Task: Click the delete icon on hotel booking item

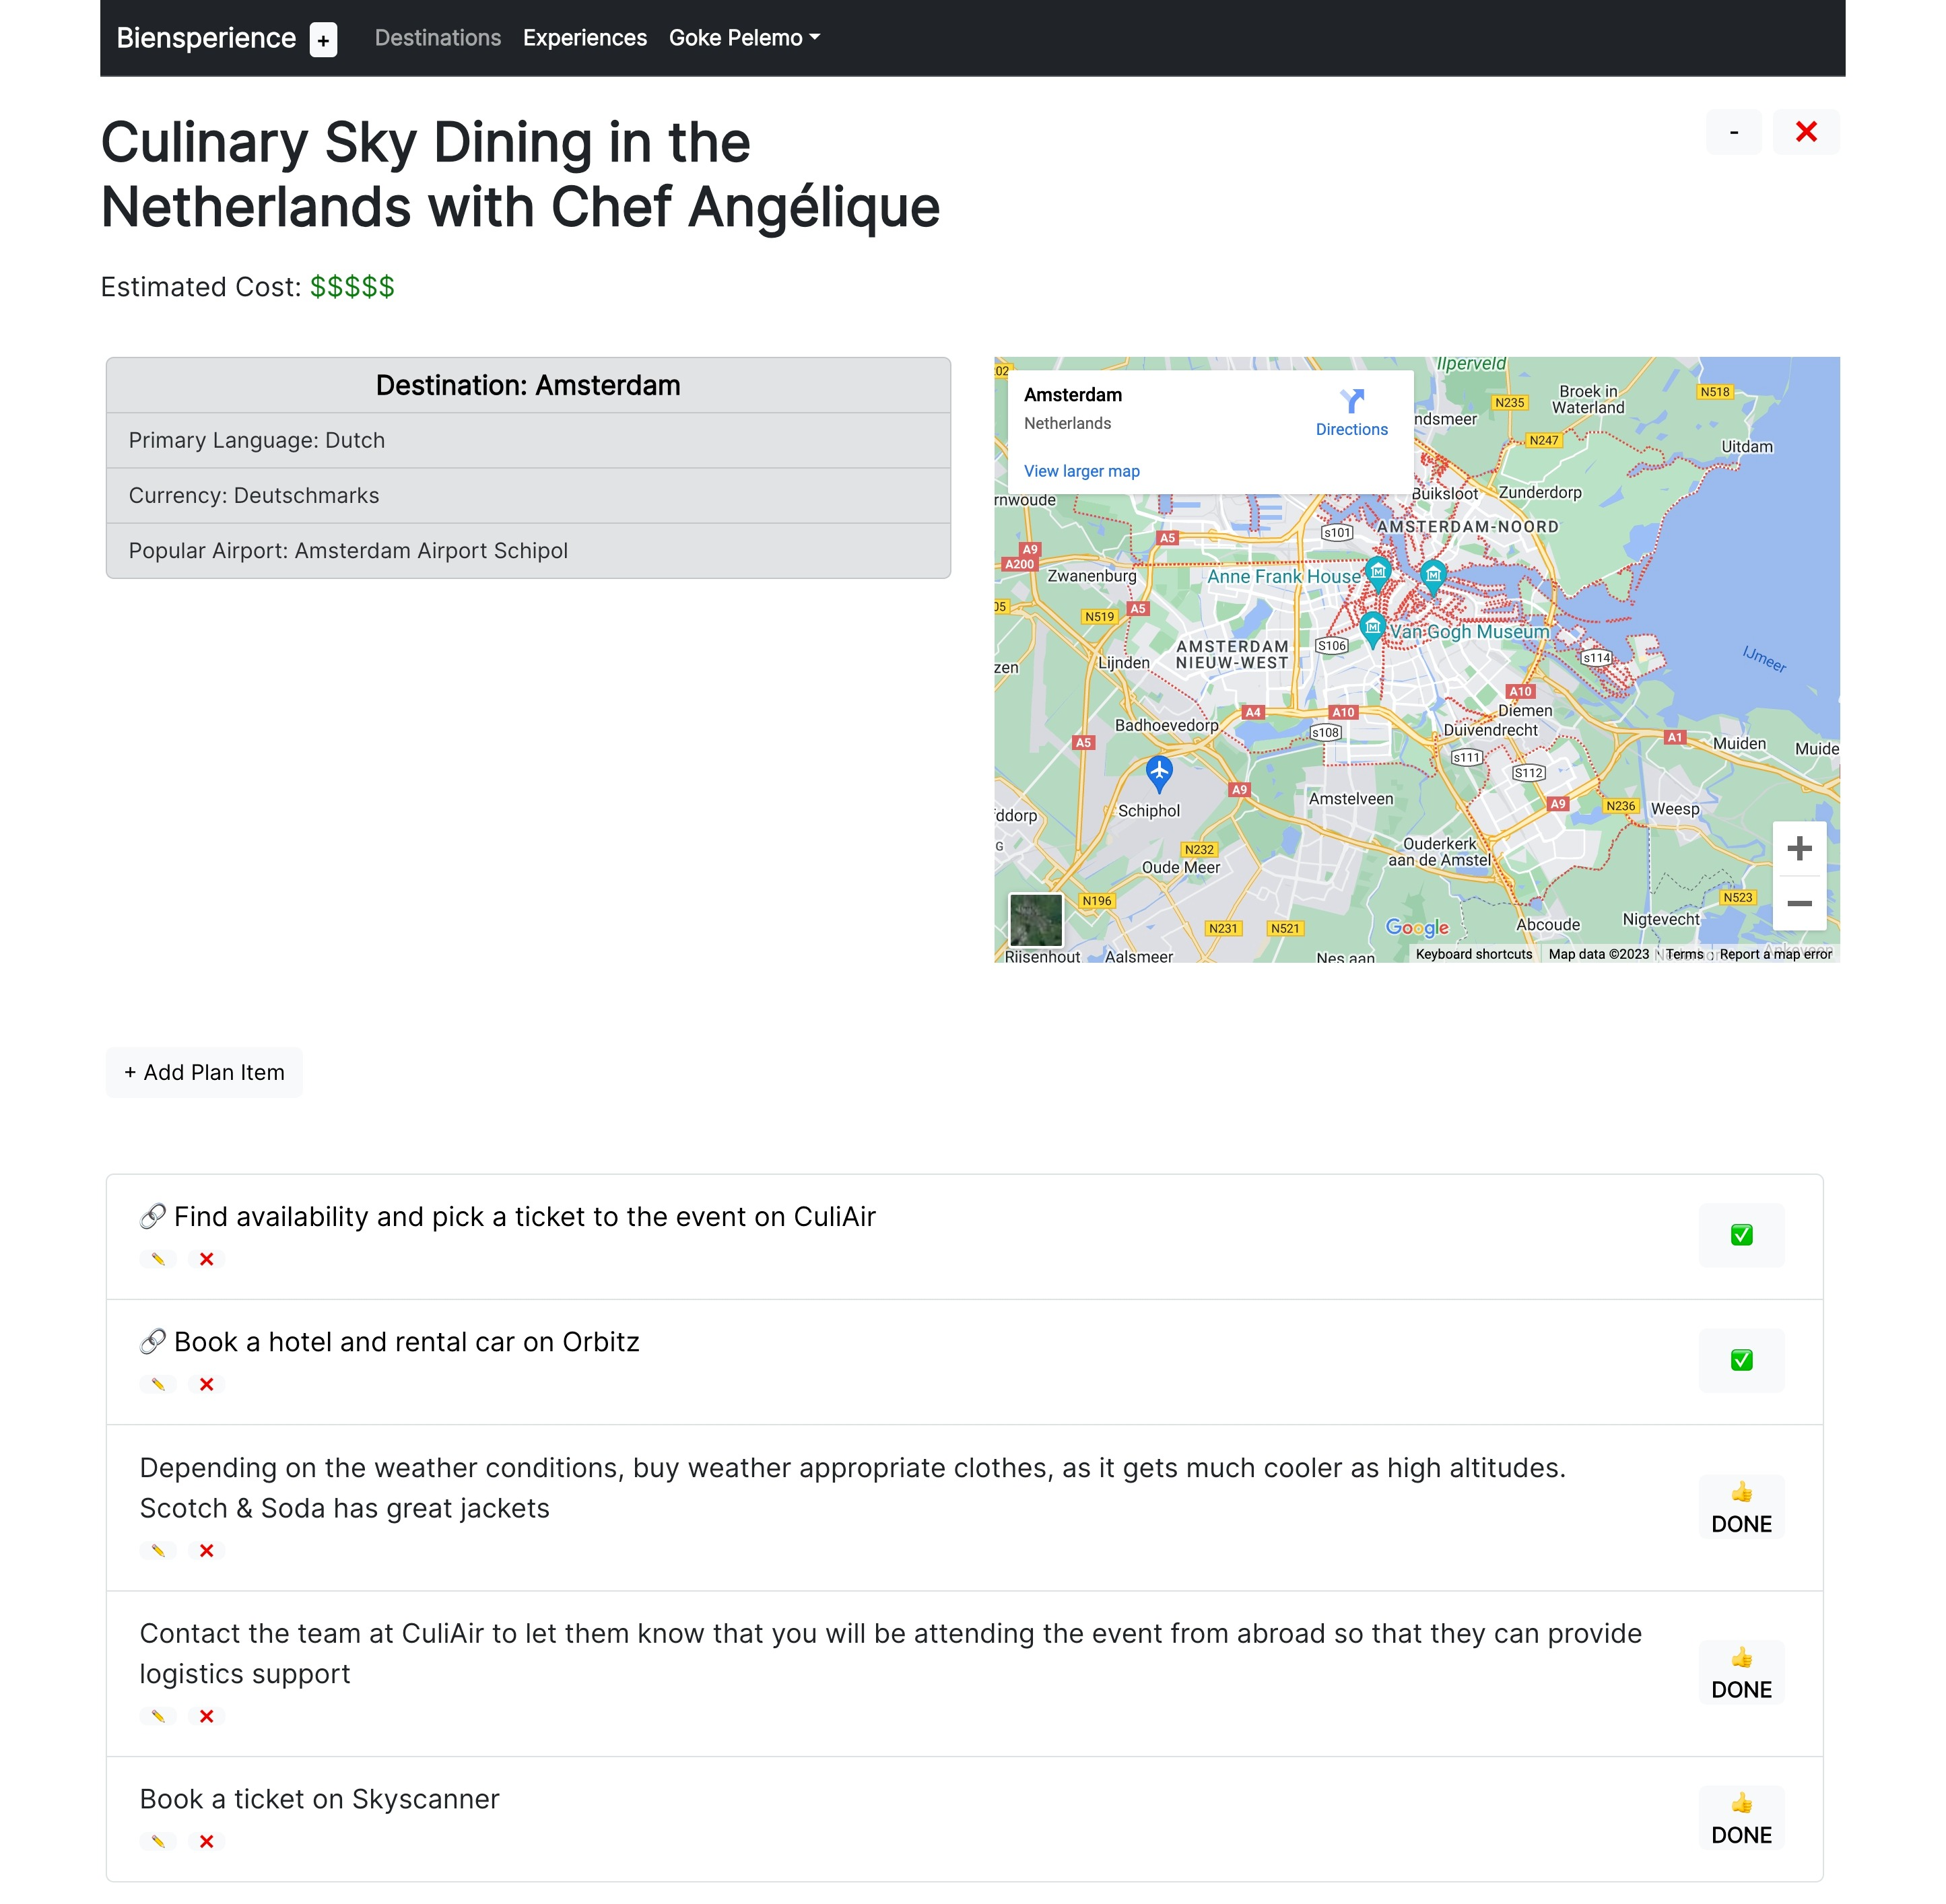Action: pos(206,1383)
